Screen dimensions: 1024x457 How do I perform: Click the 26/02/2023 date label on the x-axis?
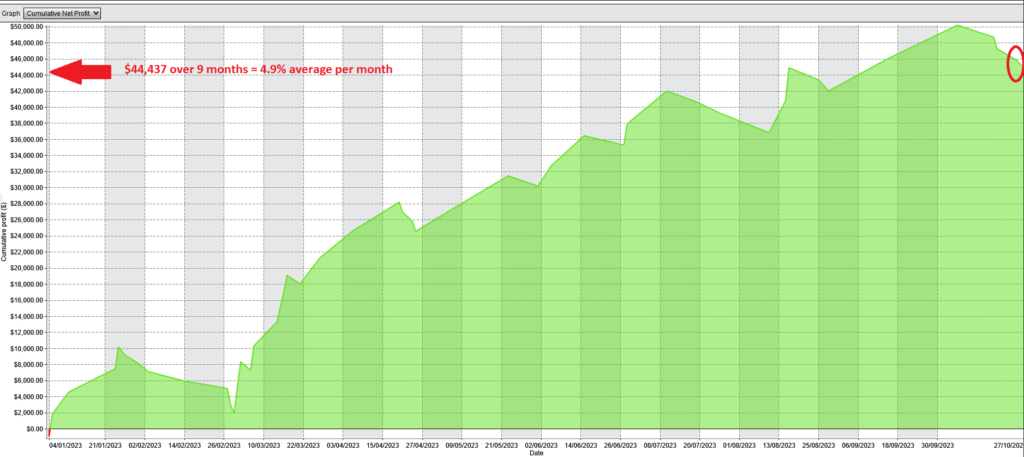pyautogui.click(x=224, y=444)
